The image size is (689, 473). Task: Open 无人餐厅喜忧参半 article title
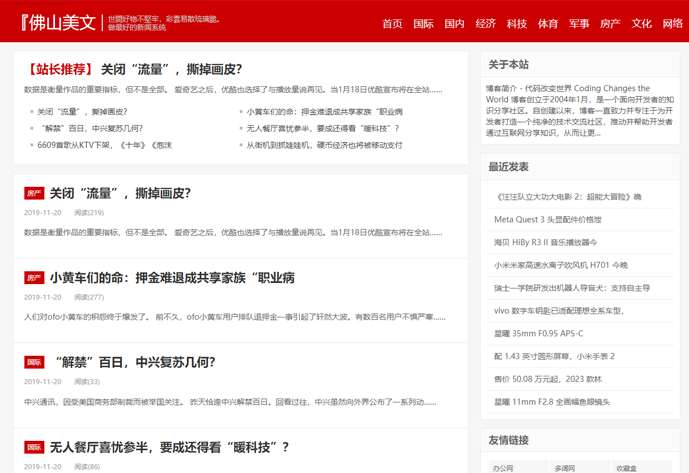pyautogui.click(x=169, y=447)
